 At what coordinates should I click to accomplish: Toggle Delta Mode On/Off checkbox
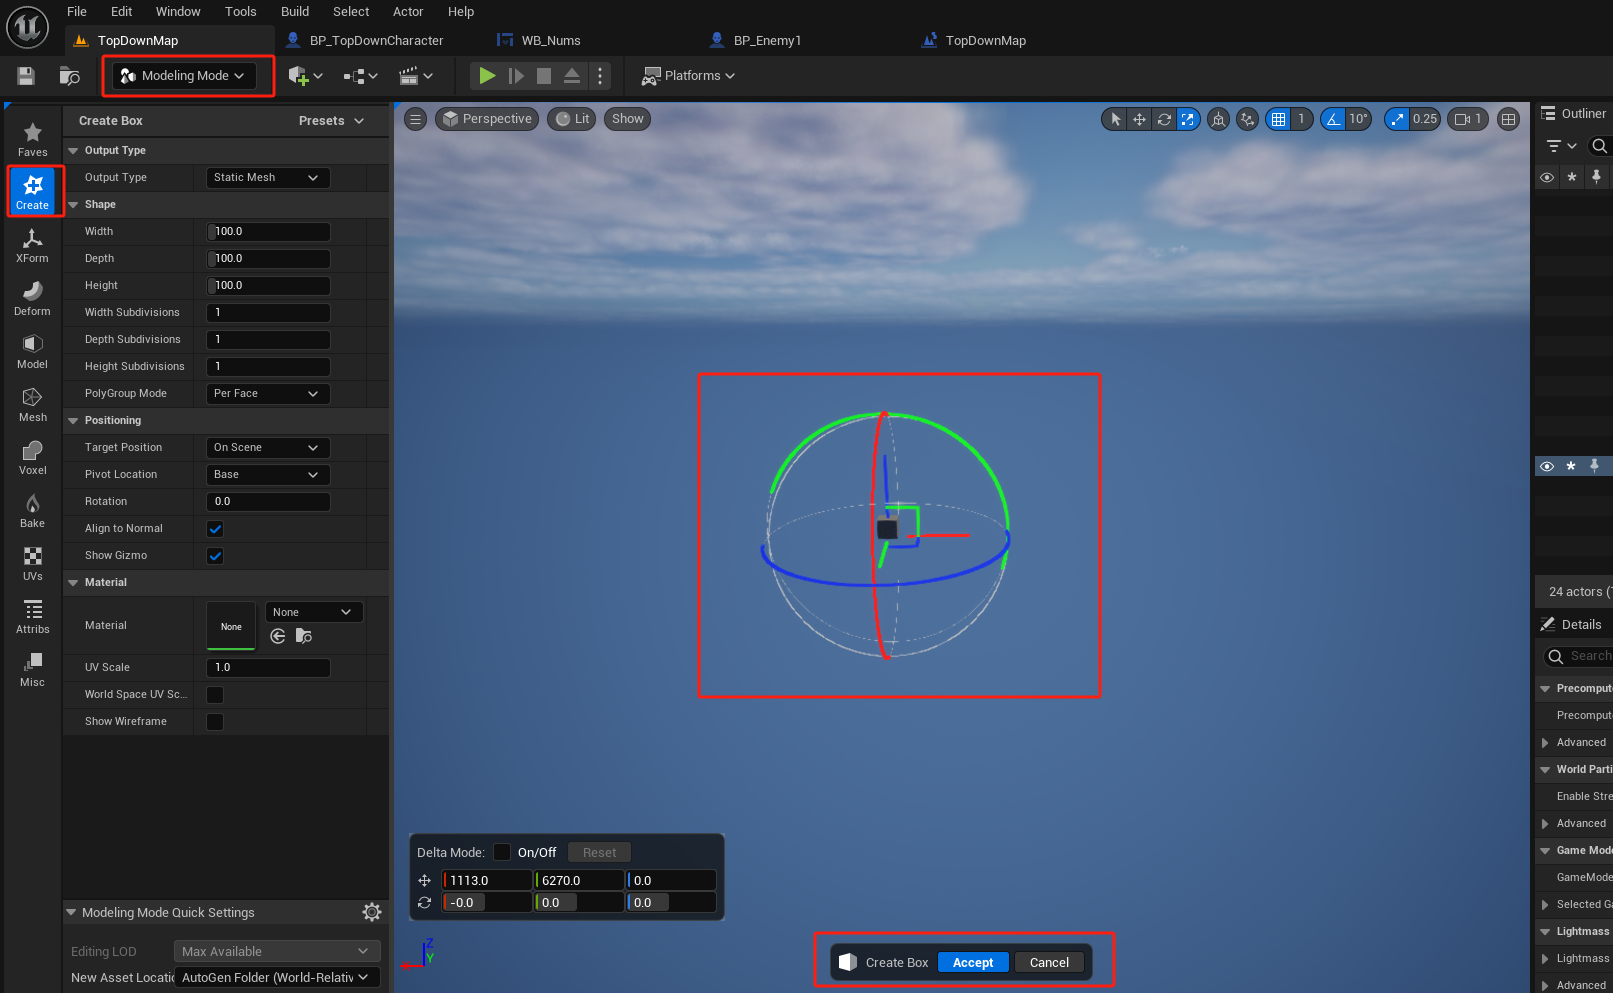tap(502, 852)
